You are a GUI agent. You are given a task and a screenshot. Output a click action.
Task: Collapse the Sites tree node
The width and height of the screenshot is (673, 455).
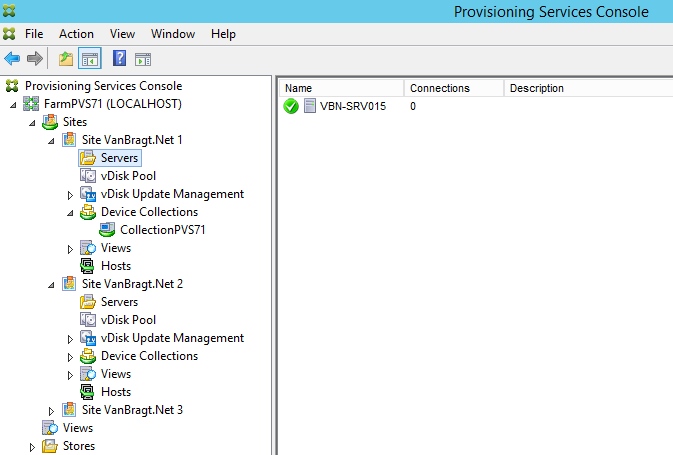[32, 123]
